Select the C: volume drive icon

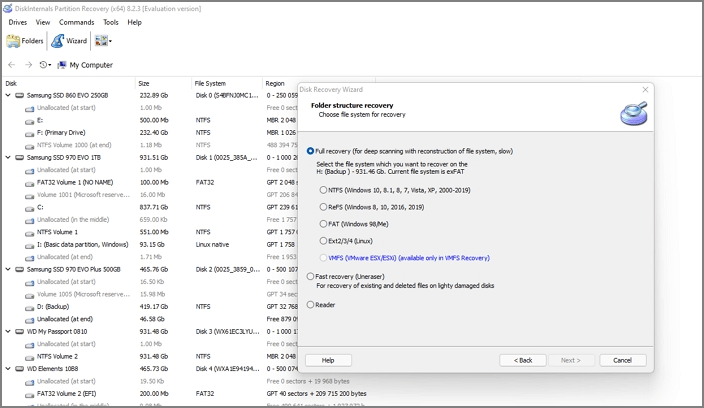(x=29, y=207)
